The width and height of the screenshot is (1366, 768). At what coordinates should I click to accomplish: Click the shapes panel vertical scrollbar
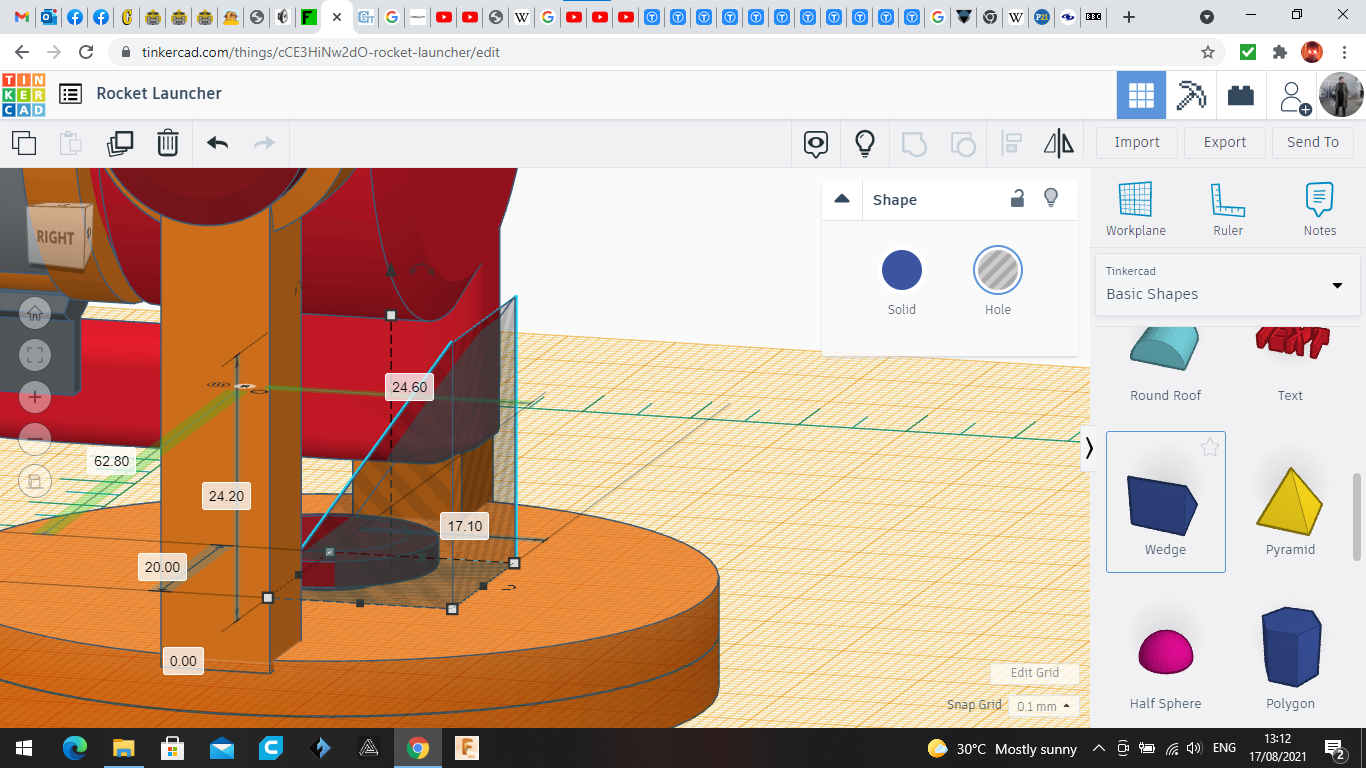click(1357, 517)
